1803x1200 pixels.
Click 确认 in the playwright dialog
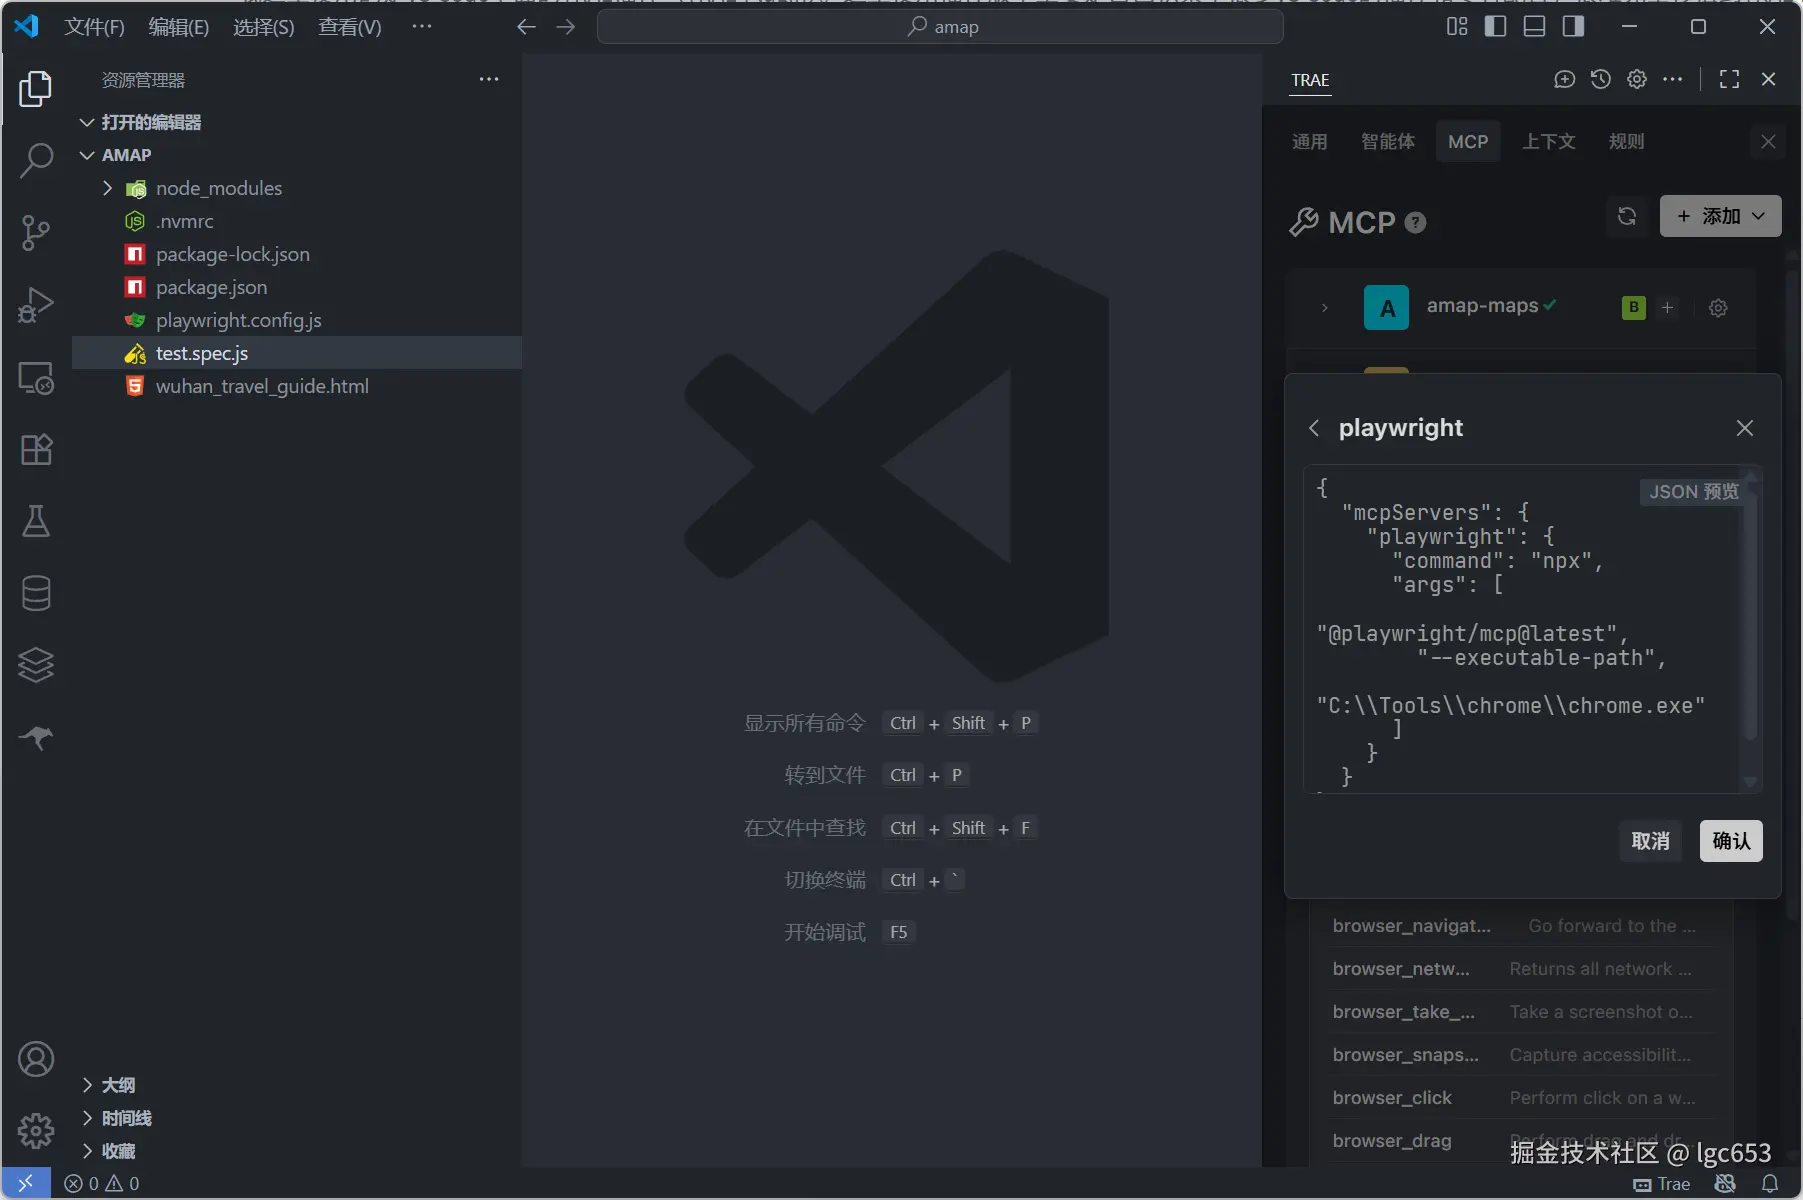1731,841
